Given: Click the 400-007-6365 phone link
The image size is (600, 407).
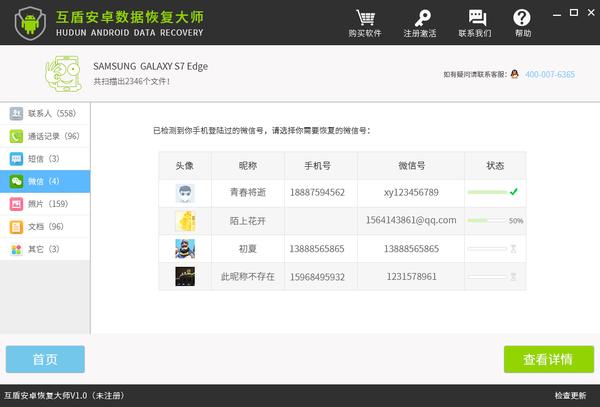Looking at the screenshot, I should click(x=549, y=74).
